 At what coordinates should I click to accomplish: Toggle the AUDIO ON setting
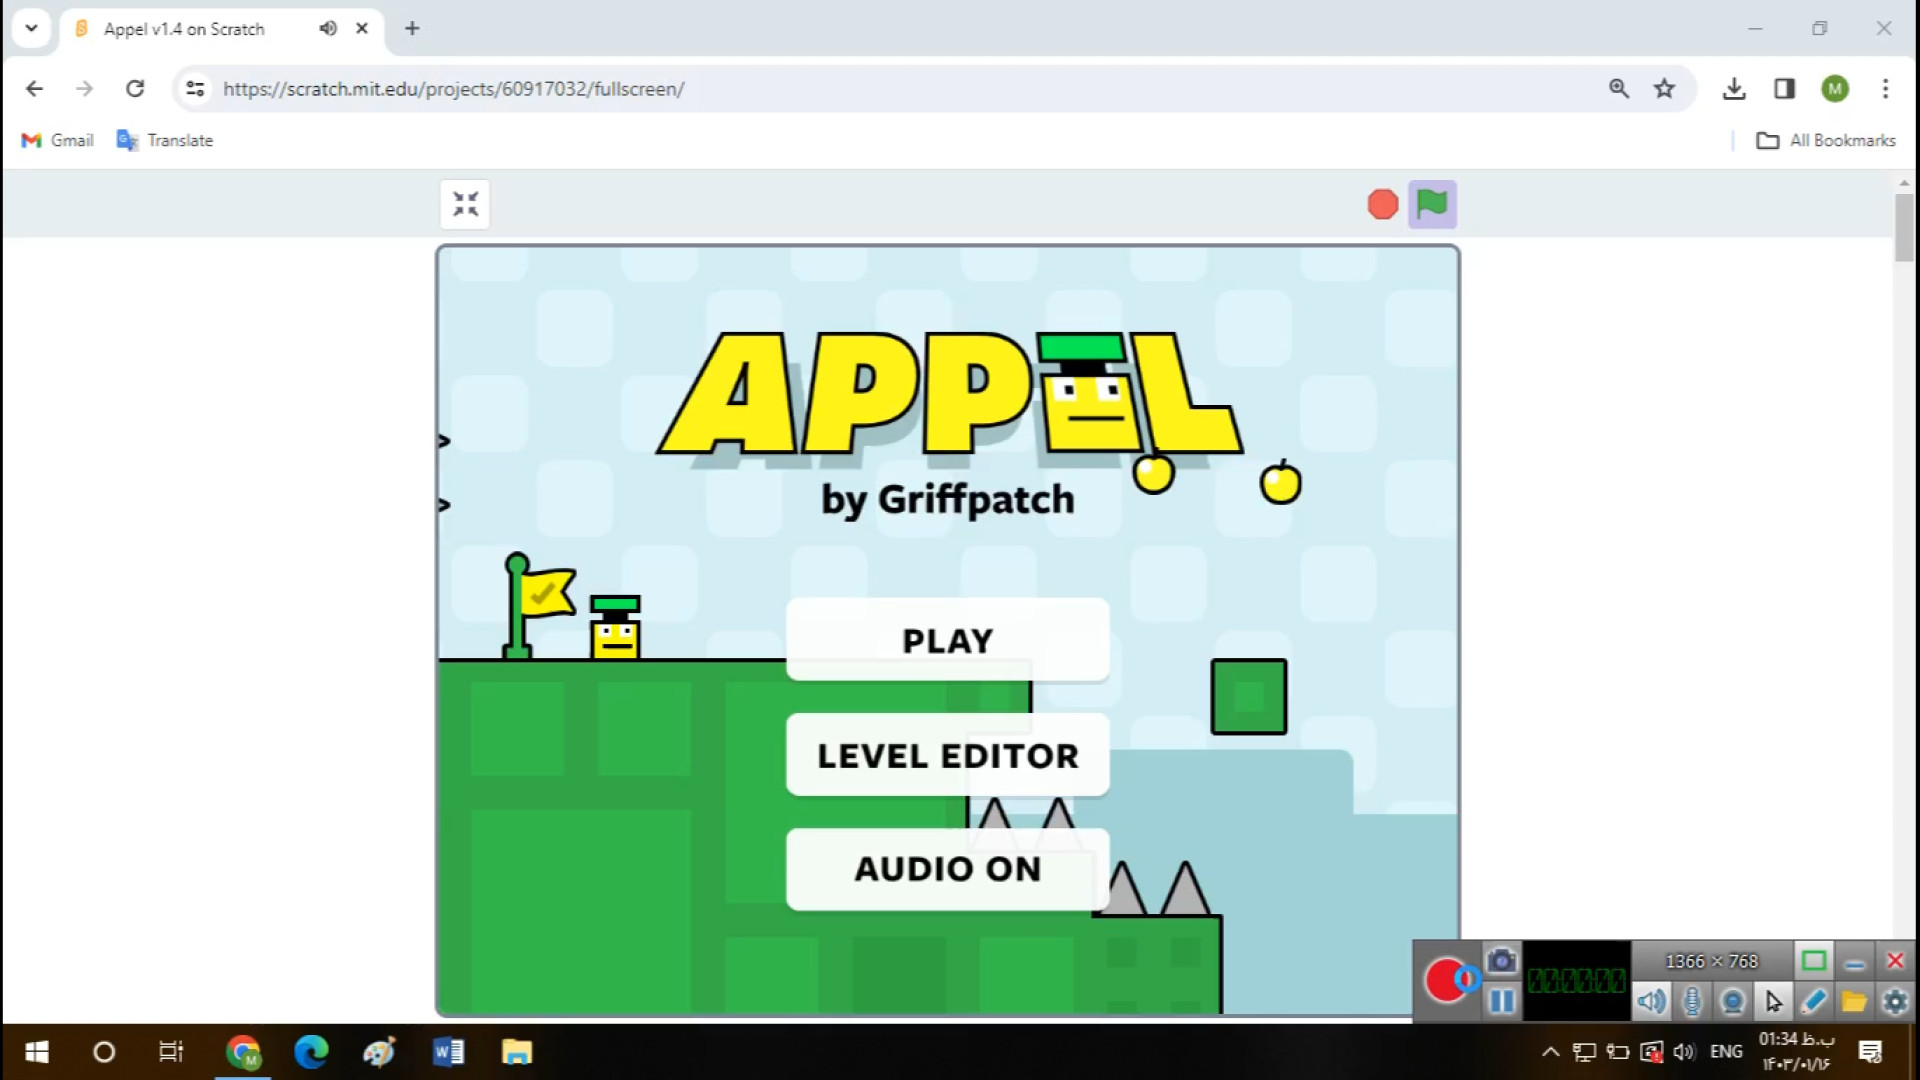[947, 869]
